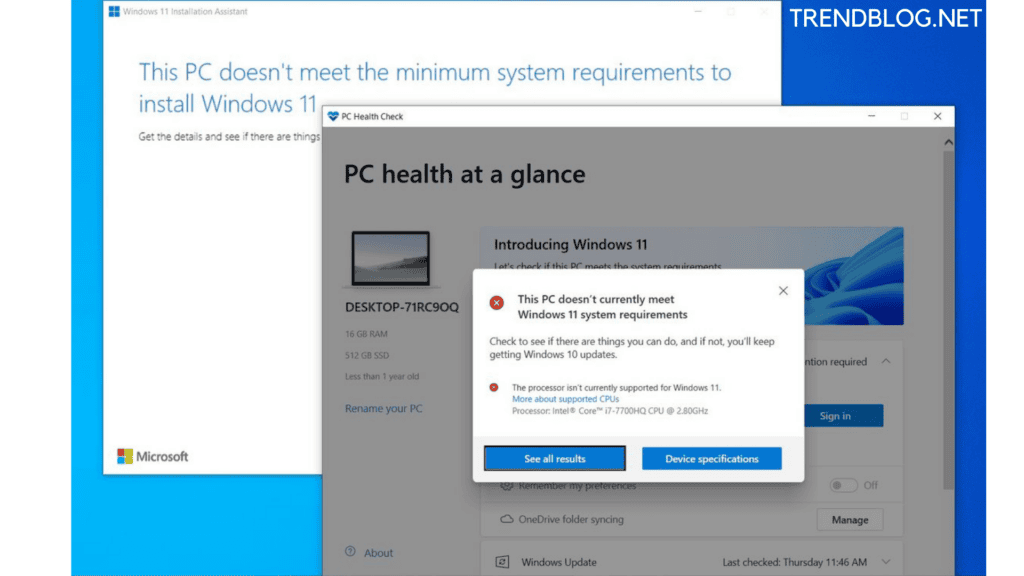
Task: Minimize the PC Health Check window
Action: click(871, 116)
